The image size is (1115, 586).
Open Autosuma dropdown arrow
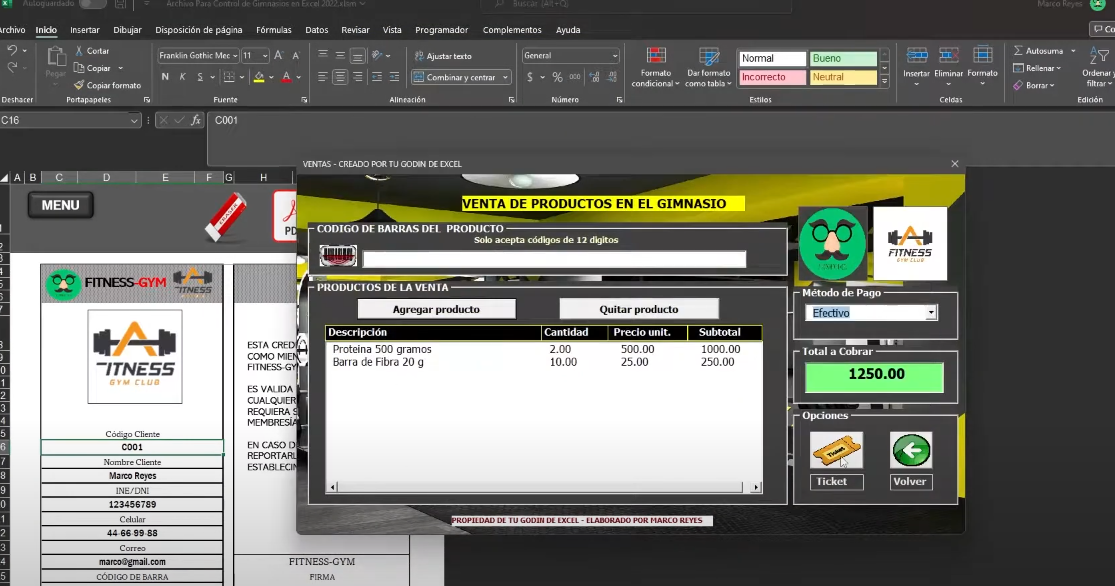pos(1073,51)
